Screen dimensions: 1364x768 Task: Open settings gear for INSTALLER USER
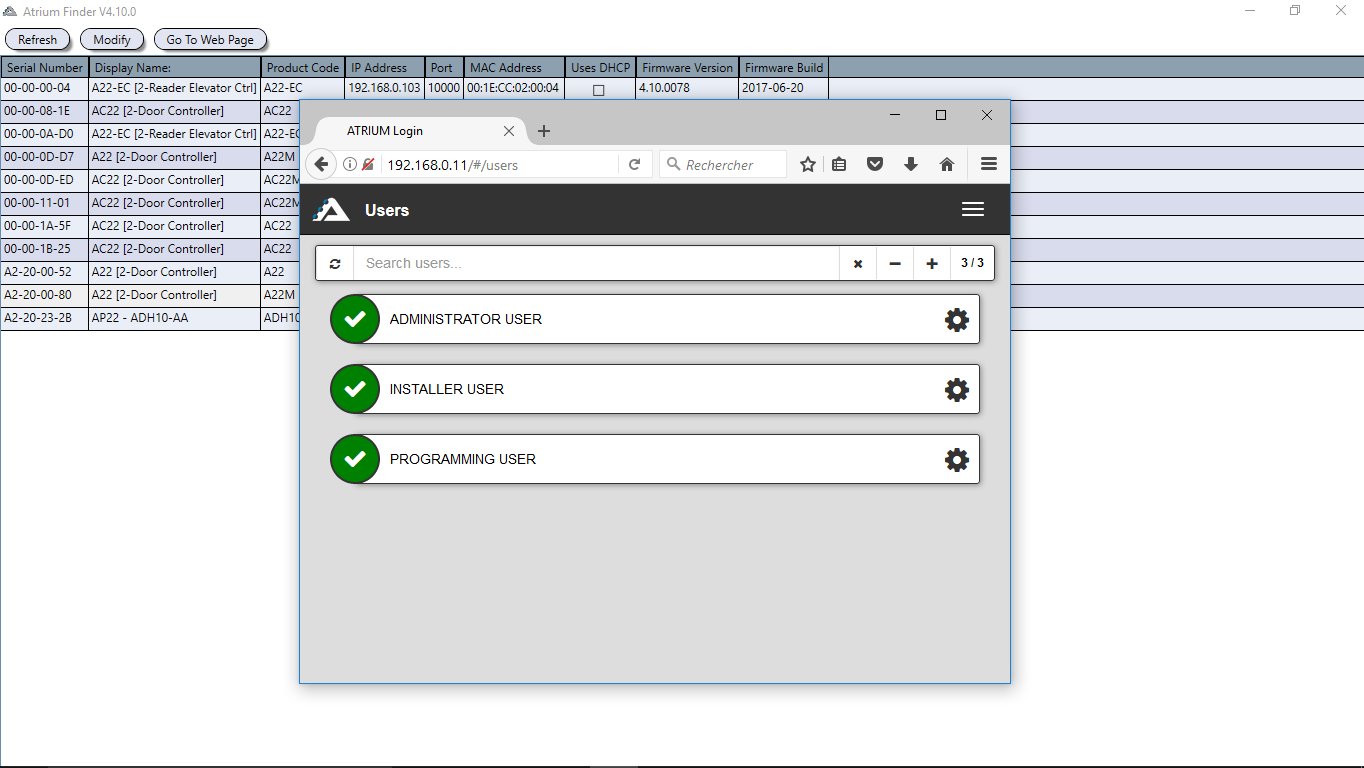[x=956, y=390]
